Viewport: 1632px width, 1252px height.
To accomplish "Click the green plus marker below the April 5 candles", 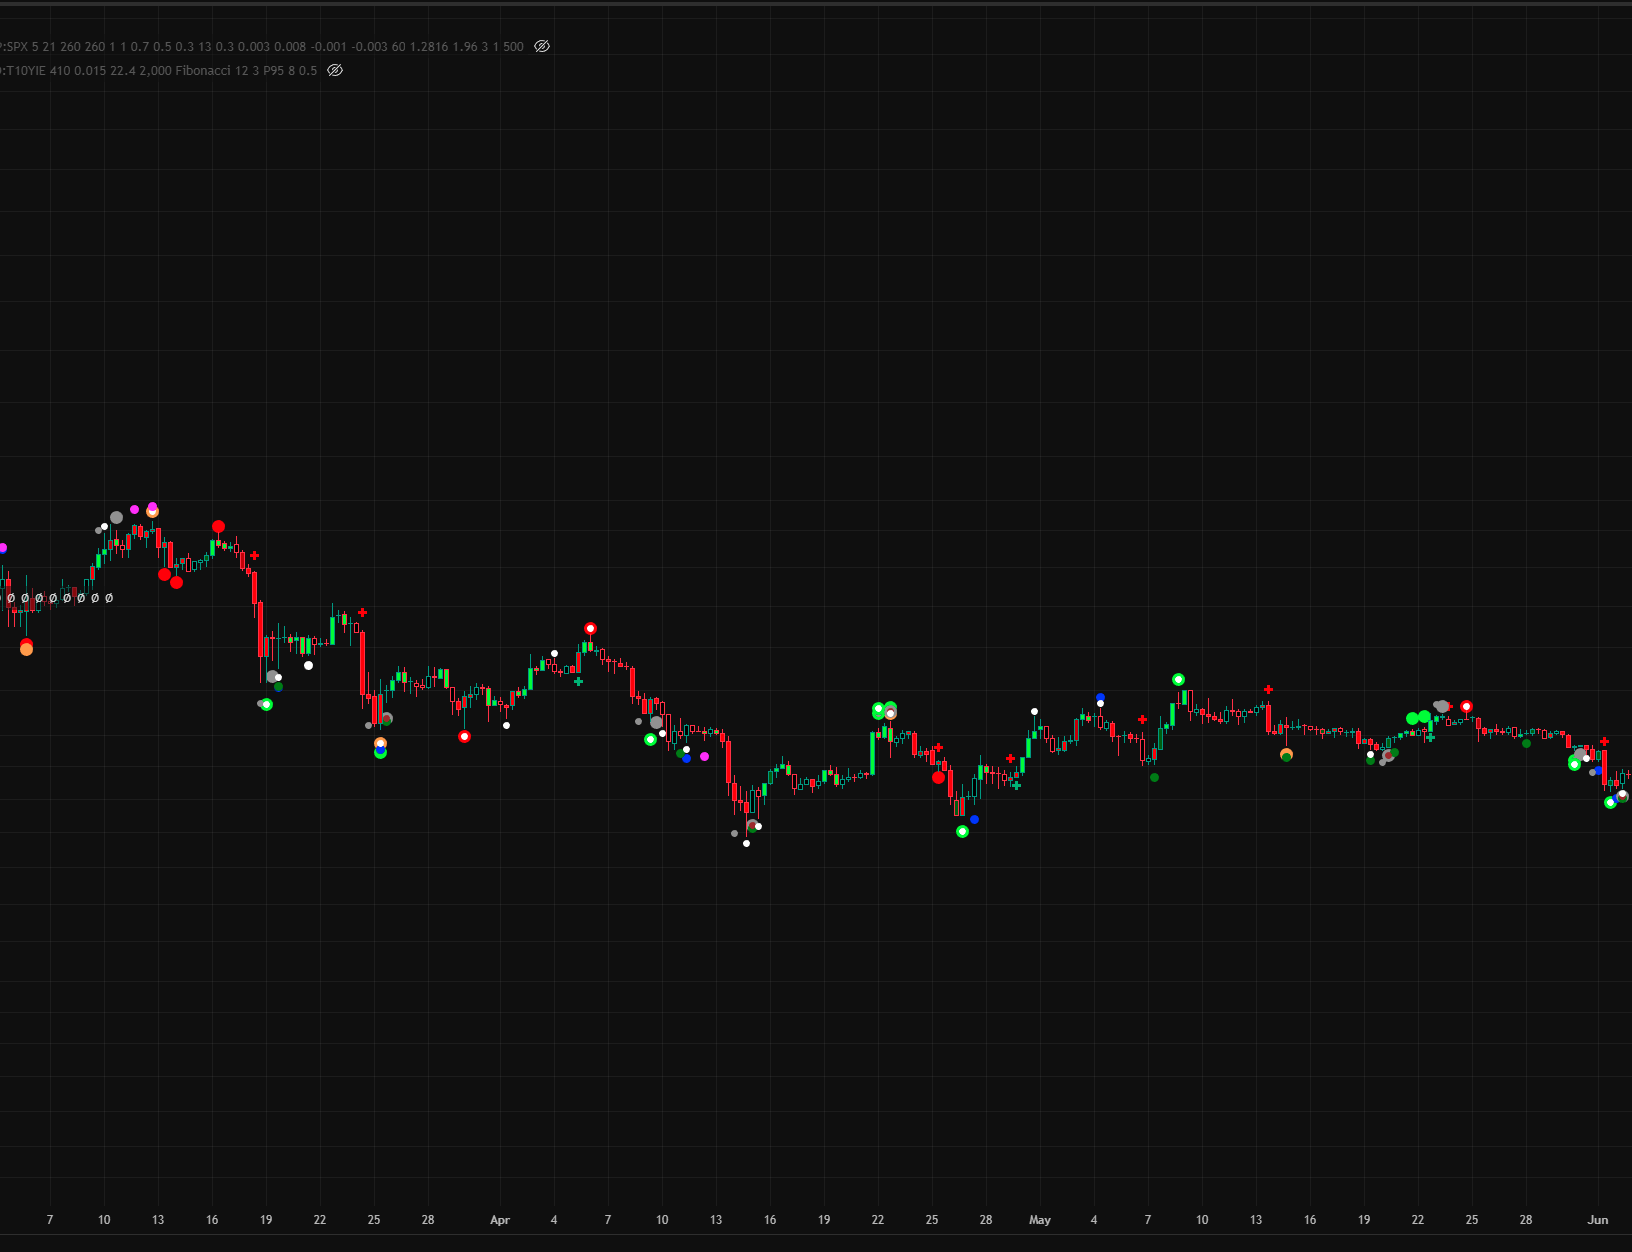I will pos(578,682).
